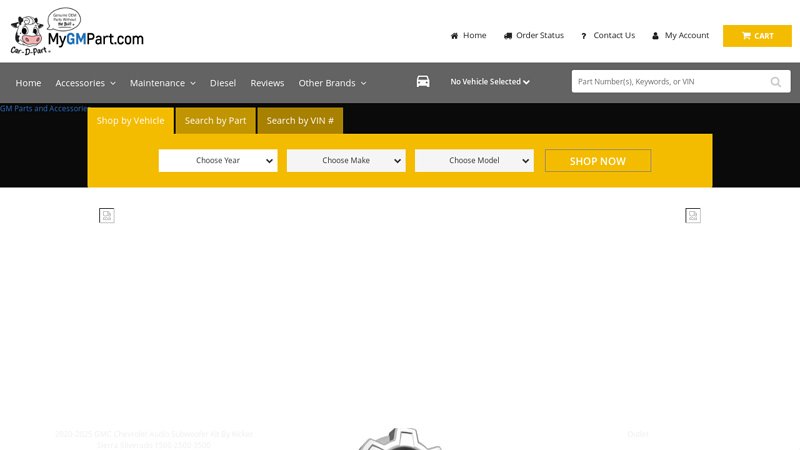Follow the GM Parts and Accessories link
Viewport: 800px width, 450px height.
pos(44,108)
